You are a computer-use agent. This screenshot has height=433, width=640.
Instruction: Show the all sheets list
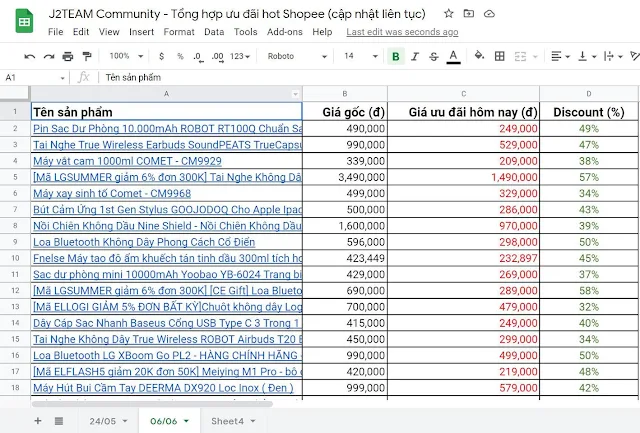tap(59, 421)
